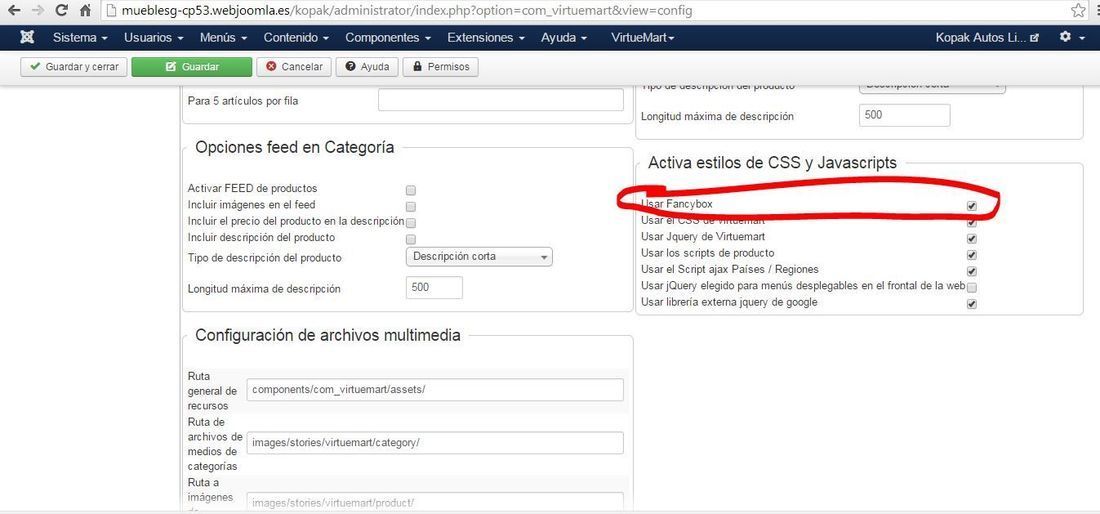
Task: Open the Usuarios menu
Action: coord(154,37)
